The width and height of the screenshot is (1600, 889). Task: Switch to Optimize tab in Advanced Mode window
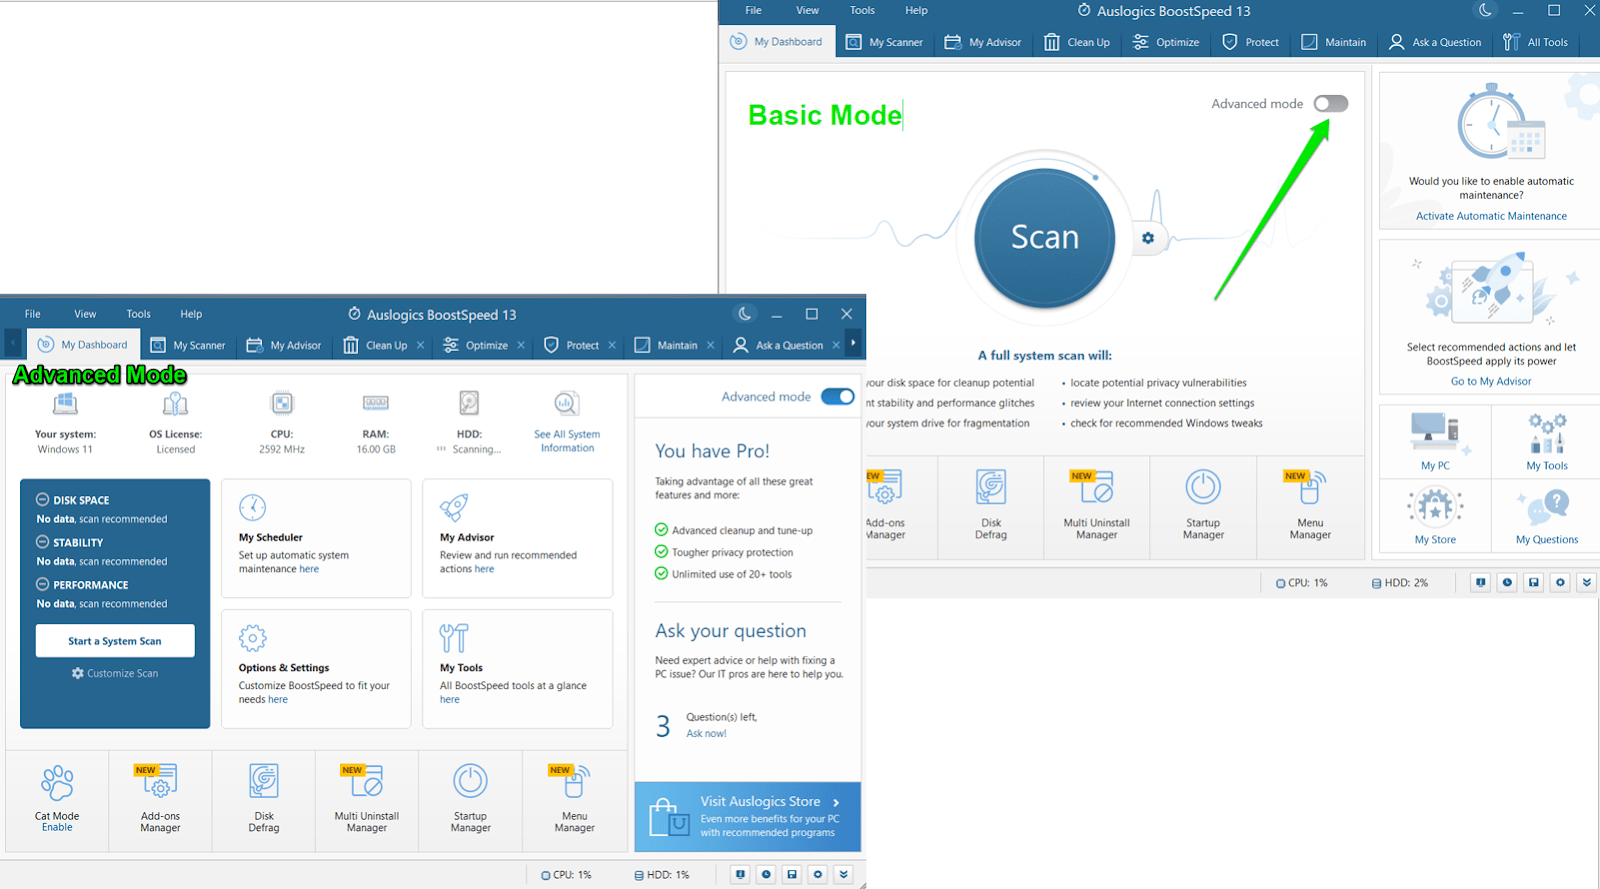(476, 345)
